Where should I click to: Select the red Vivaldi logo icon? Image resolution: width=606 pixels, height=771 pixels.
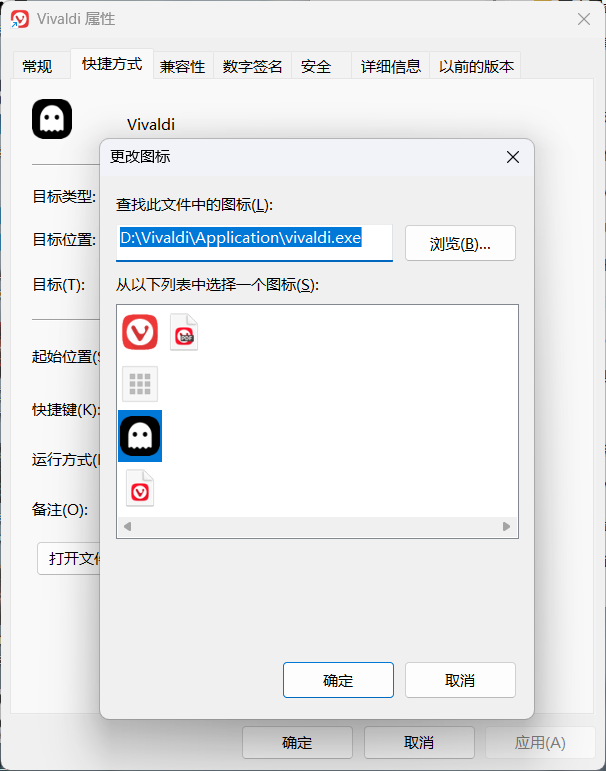140,332
